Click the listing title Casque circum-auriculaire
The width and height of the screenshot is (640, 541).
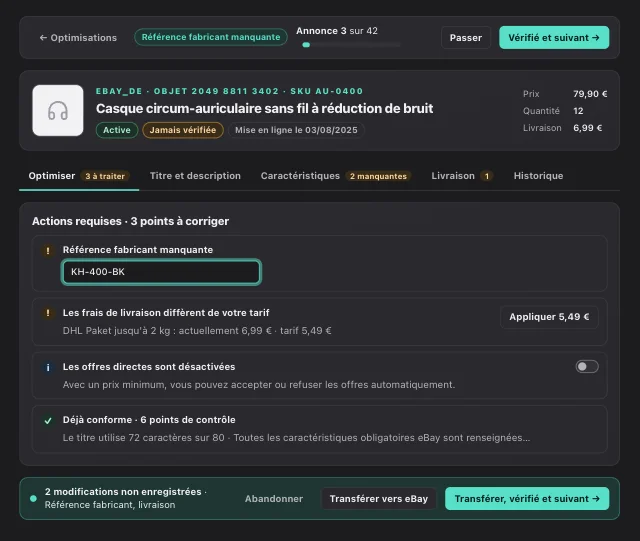coord(264,109)
